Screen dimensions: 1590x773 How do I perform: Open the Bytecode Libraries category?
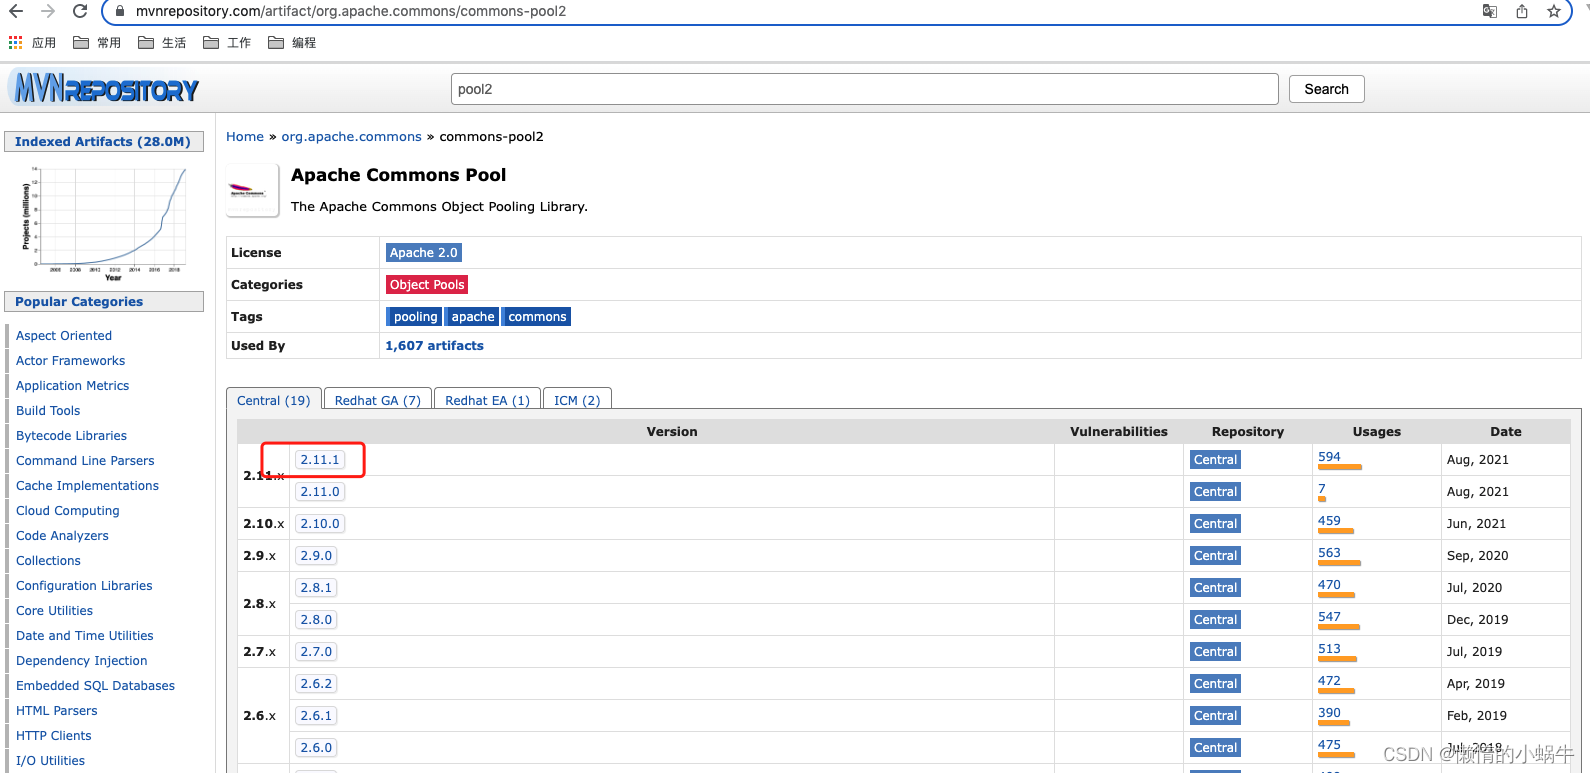(71, 436)
